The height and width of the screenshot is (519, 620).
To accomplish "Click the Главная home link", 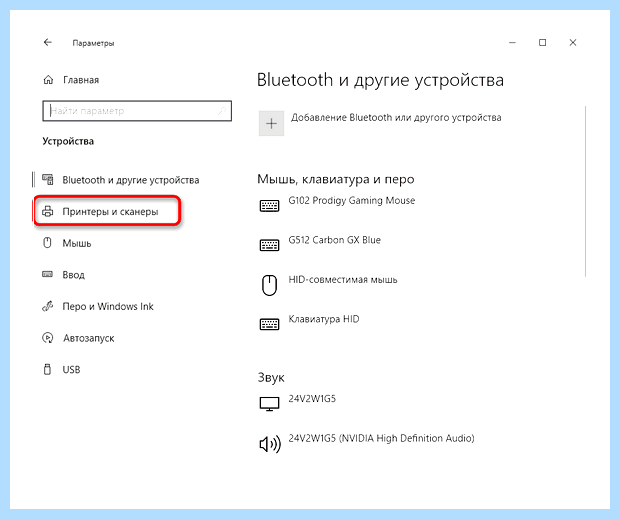I will point(81,80).
